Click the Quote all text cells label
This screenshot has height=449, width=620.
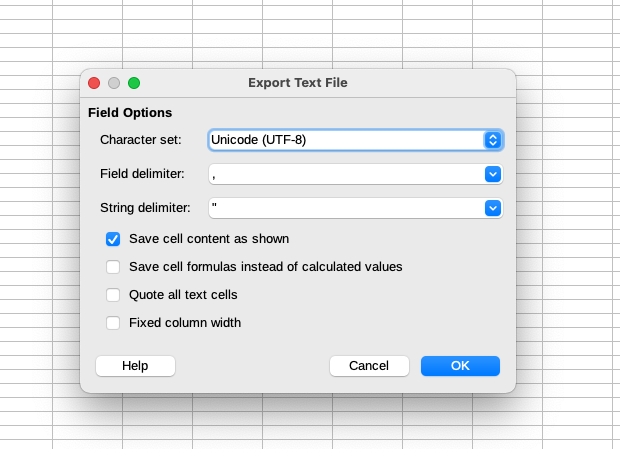[x=183, y=295]
